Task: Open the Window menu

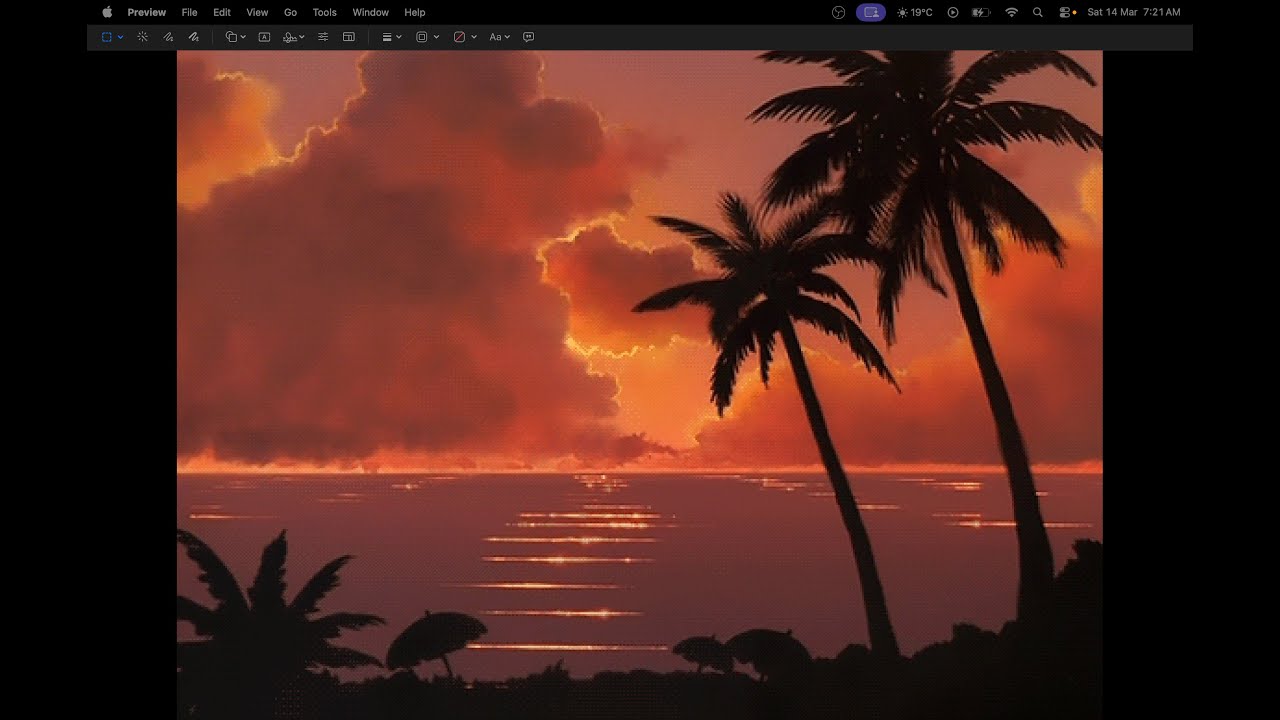Action: coord(370,12)
